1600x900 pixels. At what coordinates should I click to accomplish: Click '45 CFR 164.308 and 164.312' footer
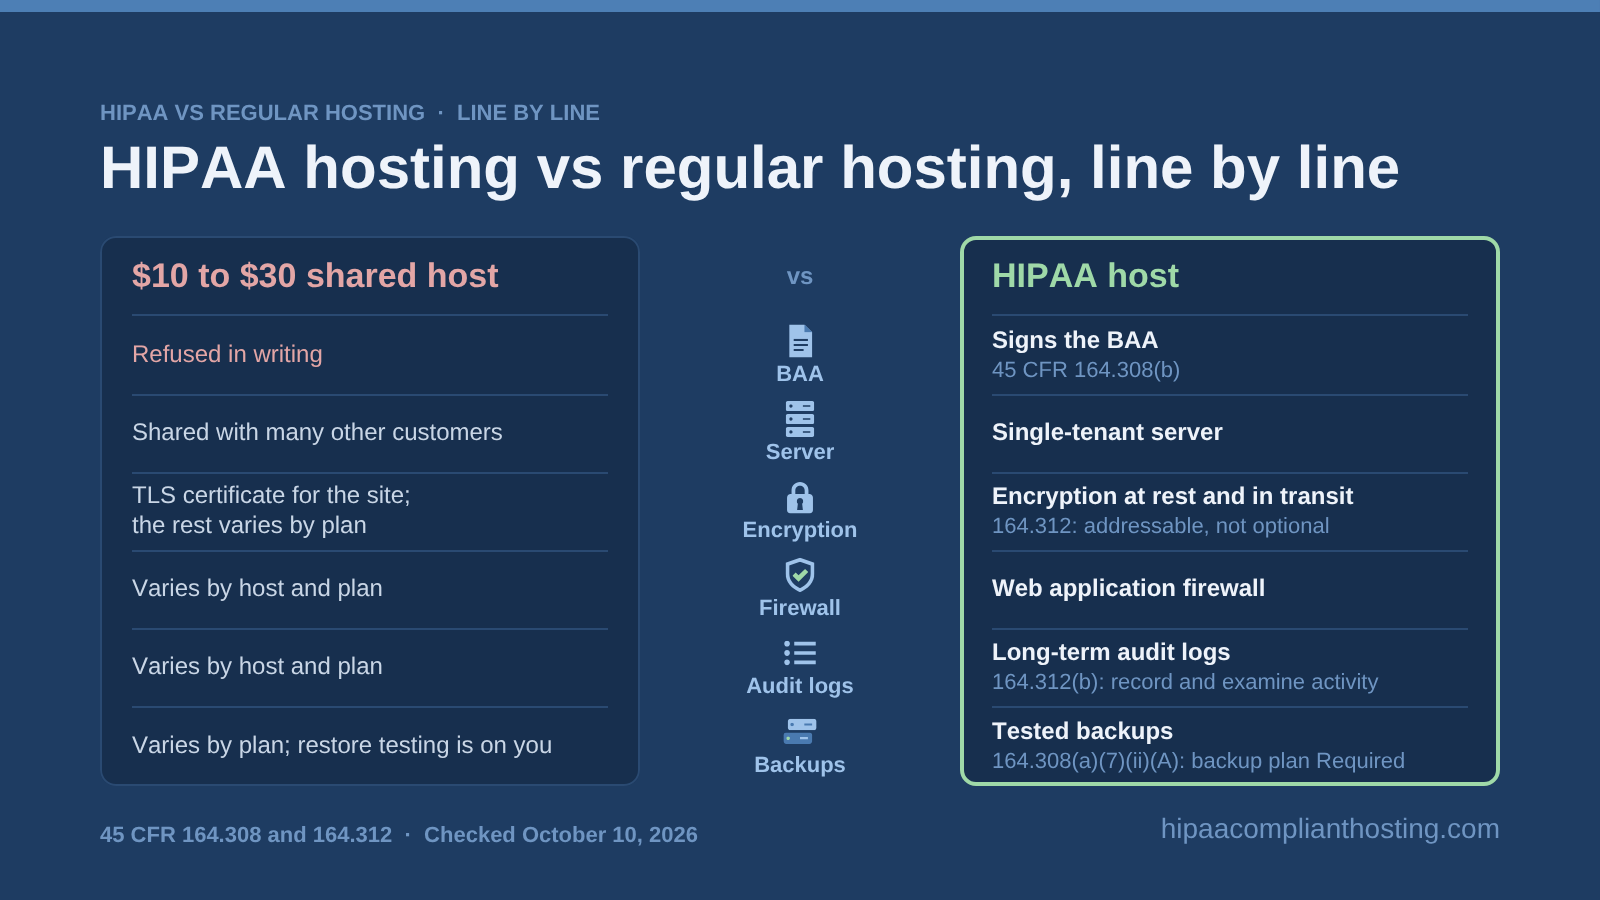coord(246,835)
